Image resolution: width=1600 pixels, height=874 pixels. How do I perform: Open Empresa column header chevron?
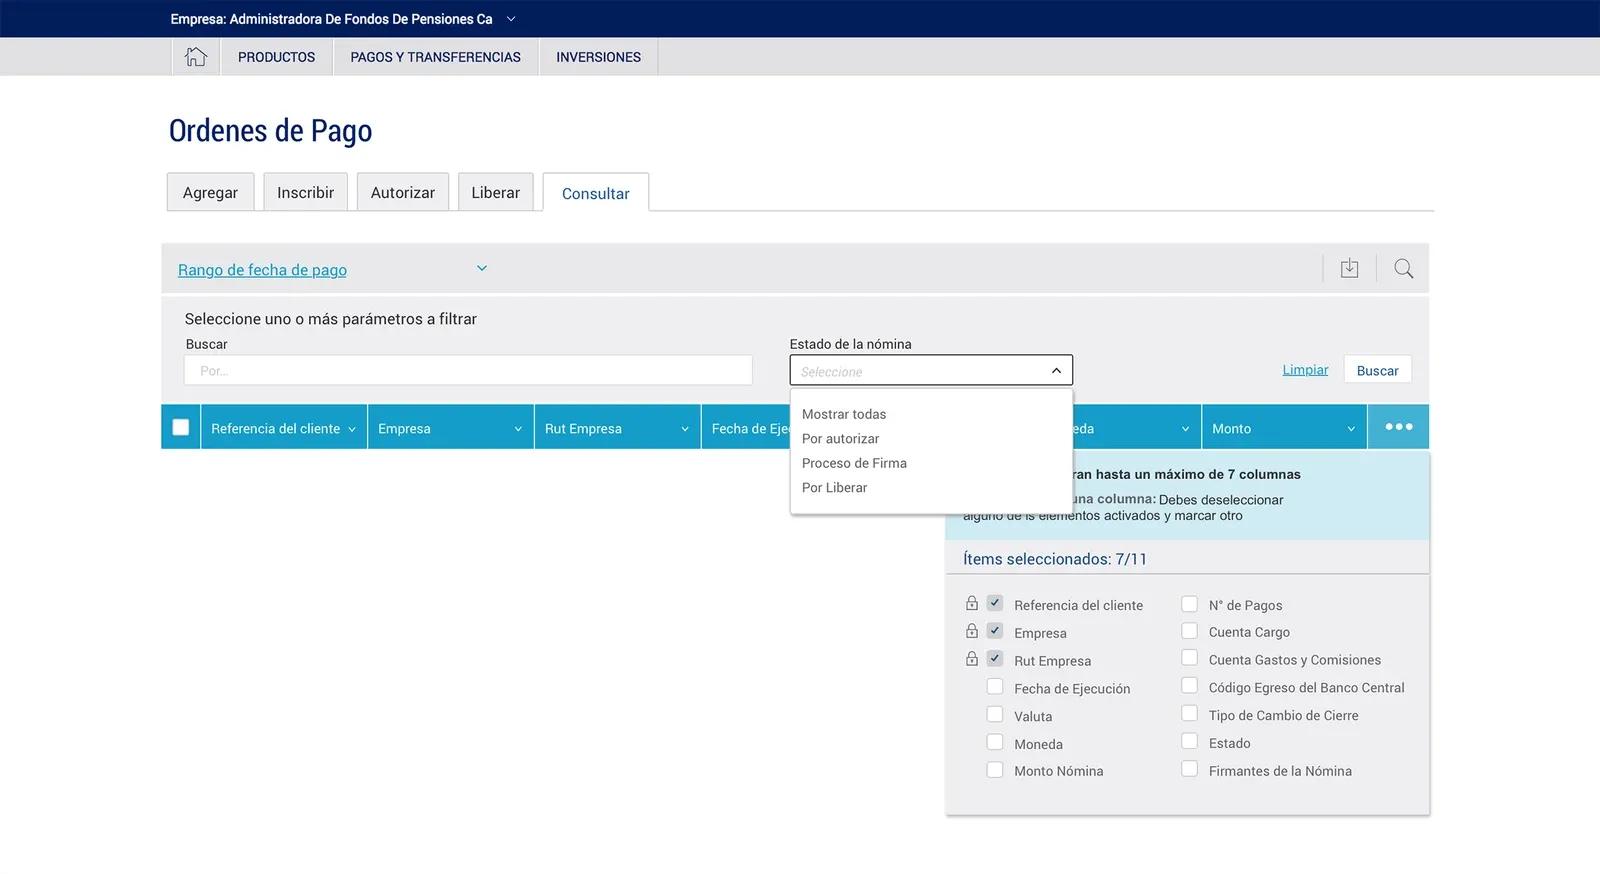coord(518,429)
